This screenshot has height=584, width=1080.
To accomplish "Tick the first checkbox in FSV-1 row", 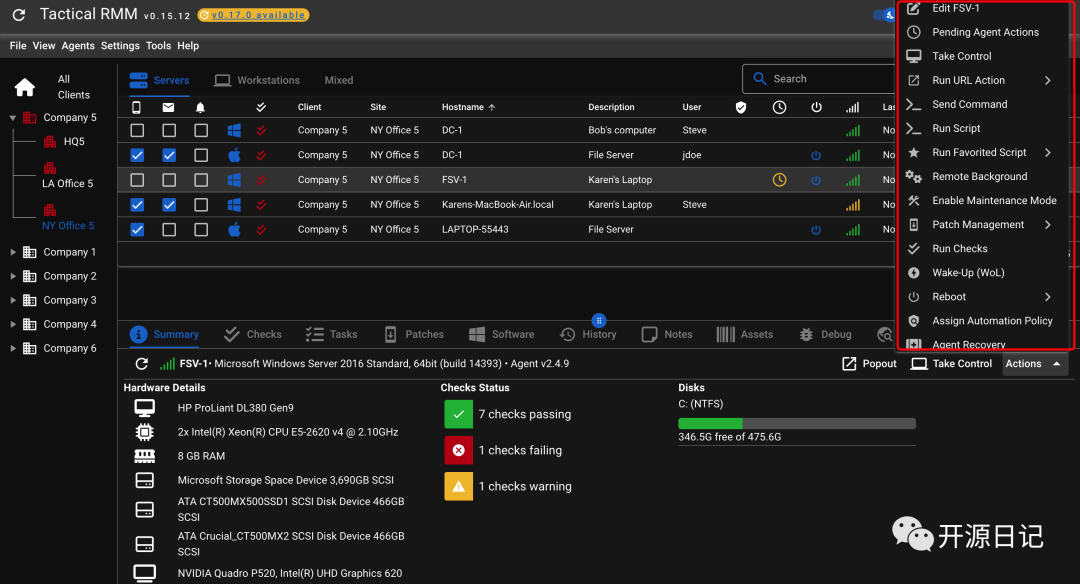I will (137, 180).
